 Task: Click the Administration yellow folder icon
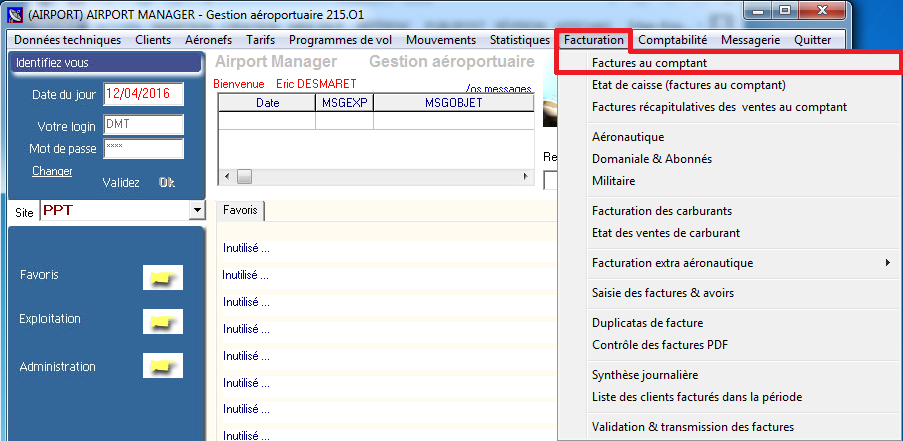159,367
